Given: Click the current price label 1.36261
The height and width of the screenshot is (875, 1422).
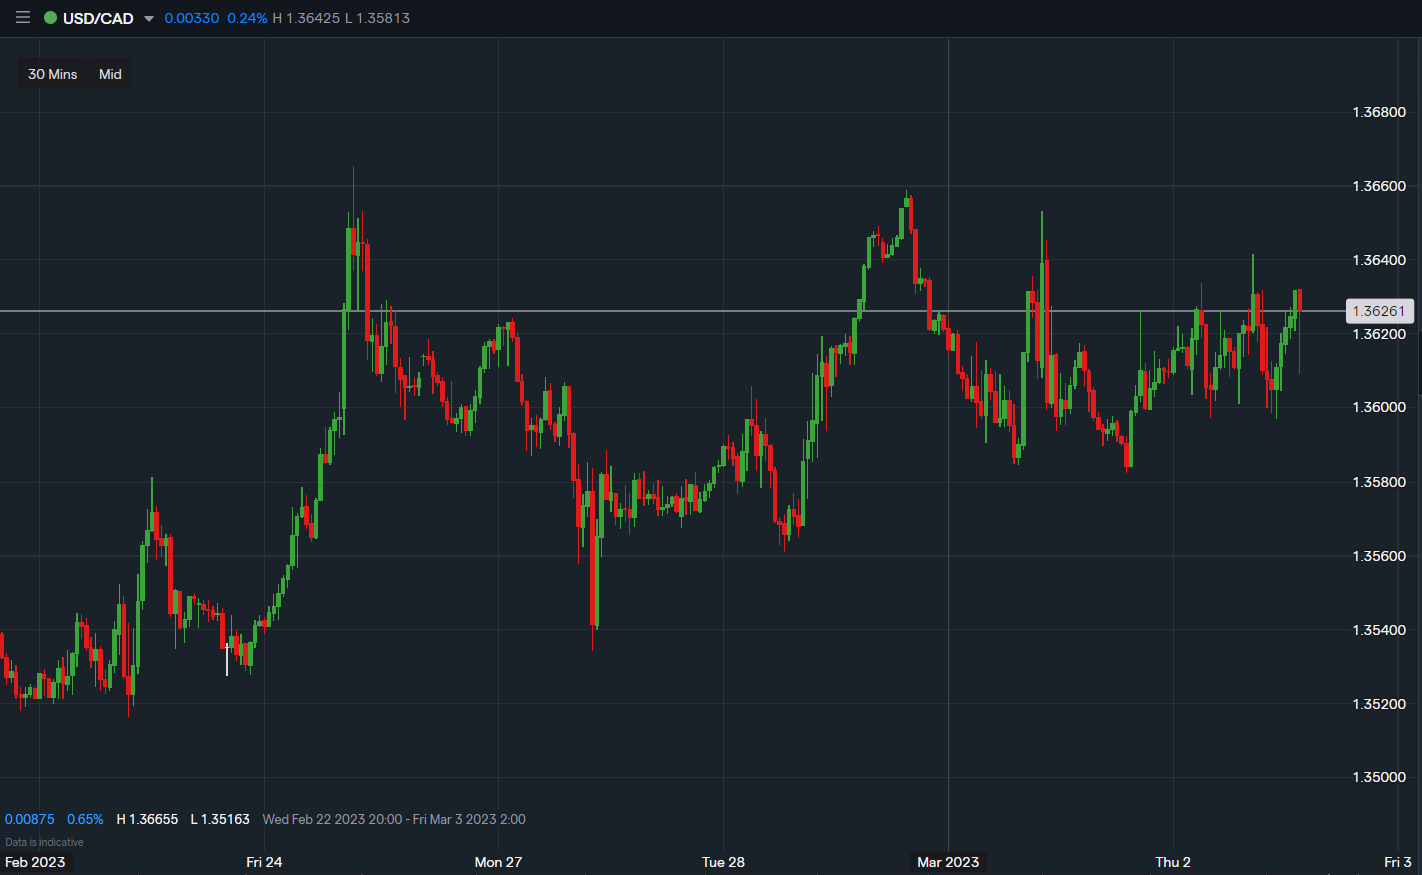Looking at the screenshot, I should click(1379, 311).
